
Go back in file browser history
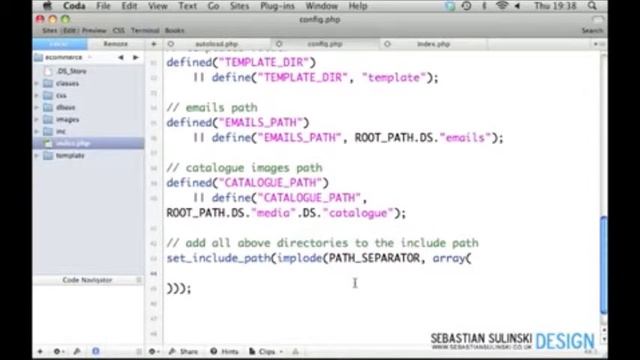click(121, 58)
